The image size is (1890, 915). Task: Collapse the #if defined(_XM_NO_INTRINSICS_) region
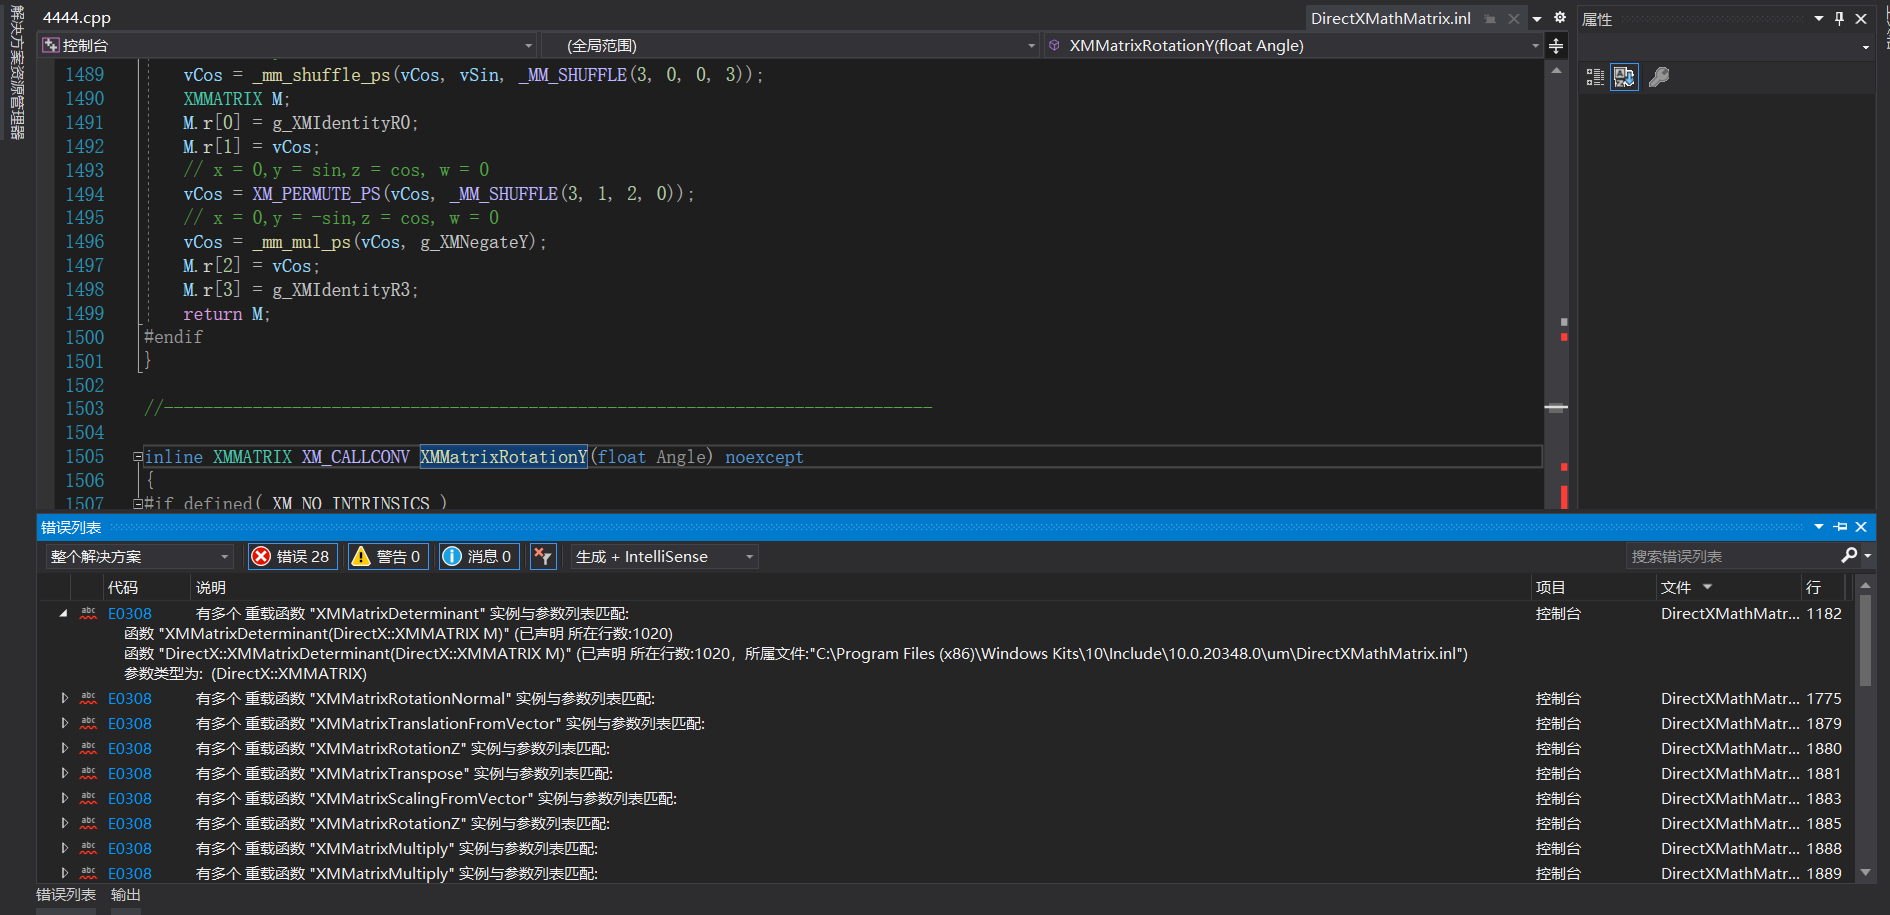tap(138, 503)
